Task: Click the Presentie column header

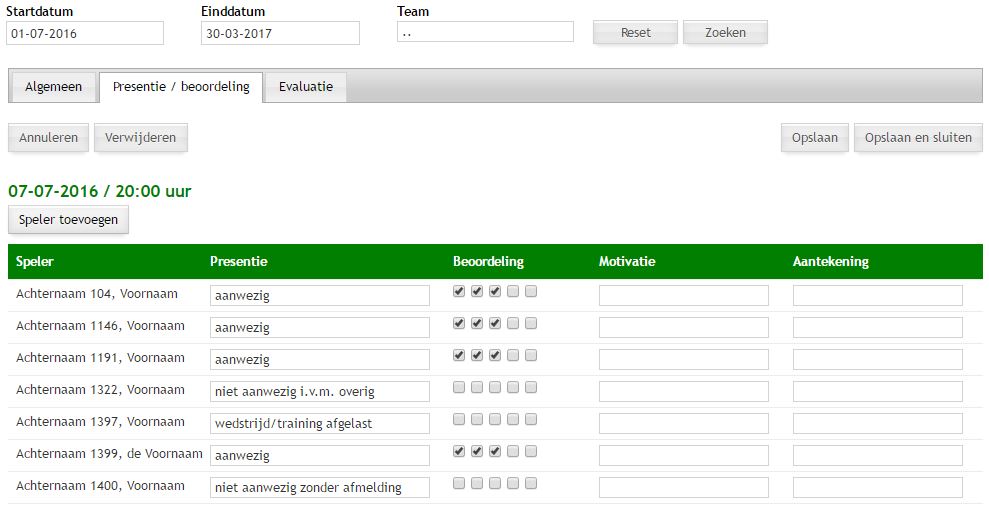Action: pyautogui.click(x=239, y=262)
